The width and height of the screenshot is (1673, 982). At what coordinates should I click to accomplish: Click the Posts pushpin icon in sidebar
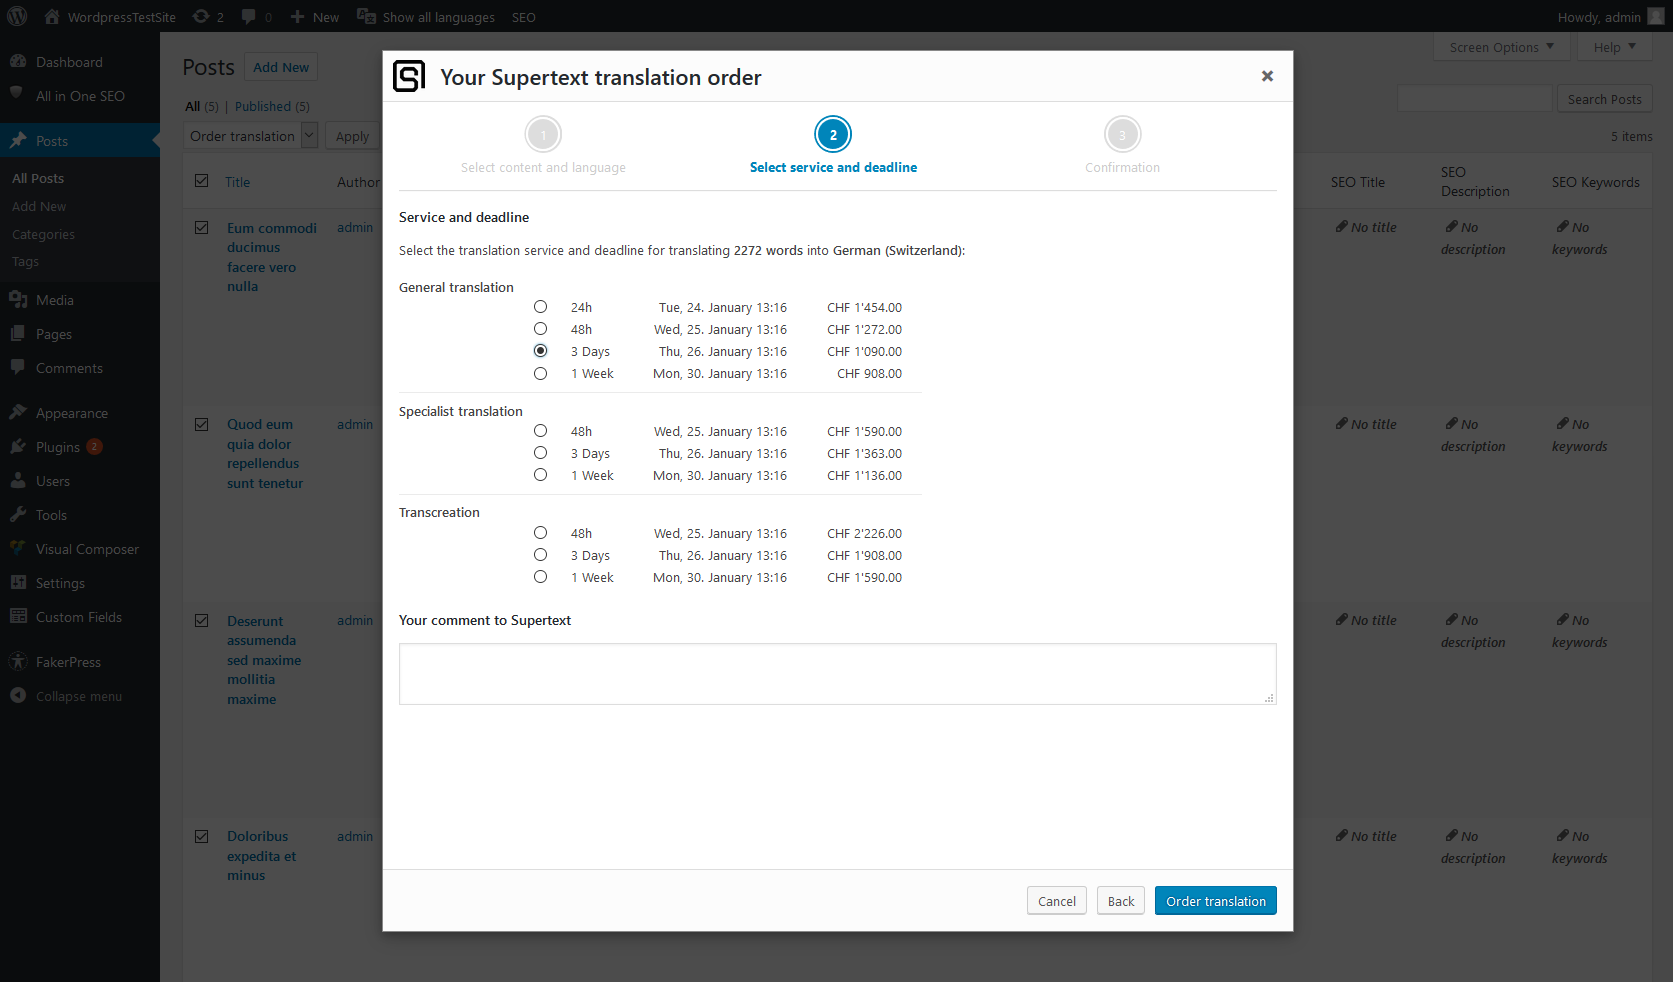pyautogui.click(x=18, y=141)
